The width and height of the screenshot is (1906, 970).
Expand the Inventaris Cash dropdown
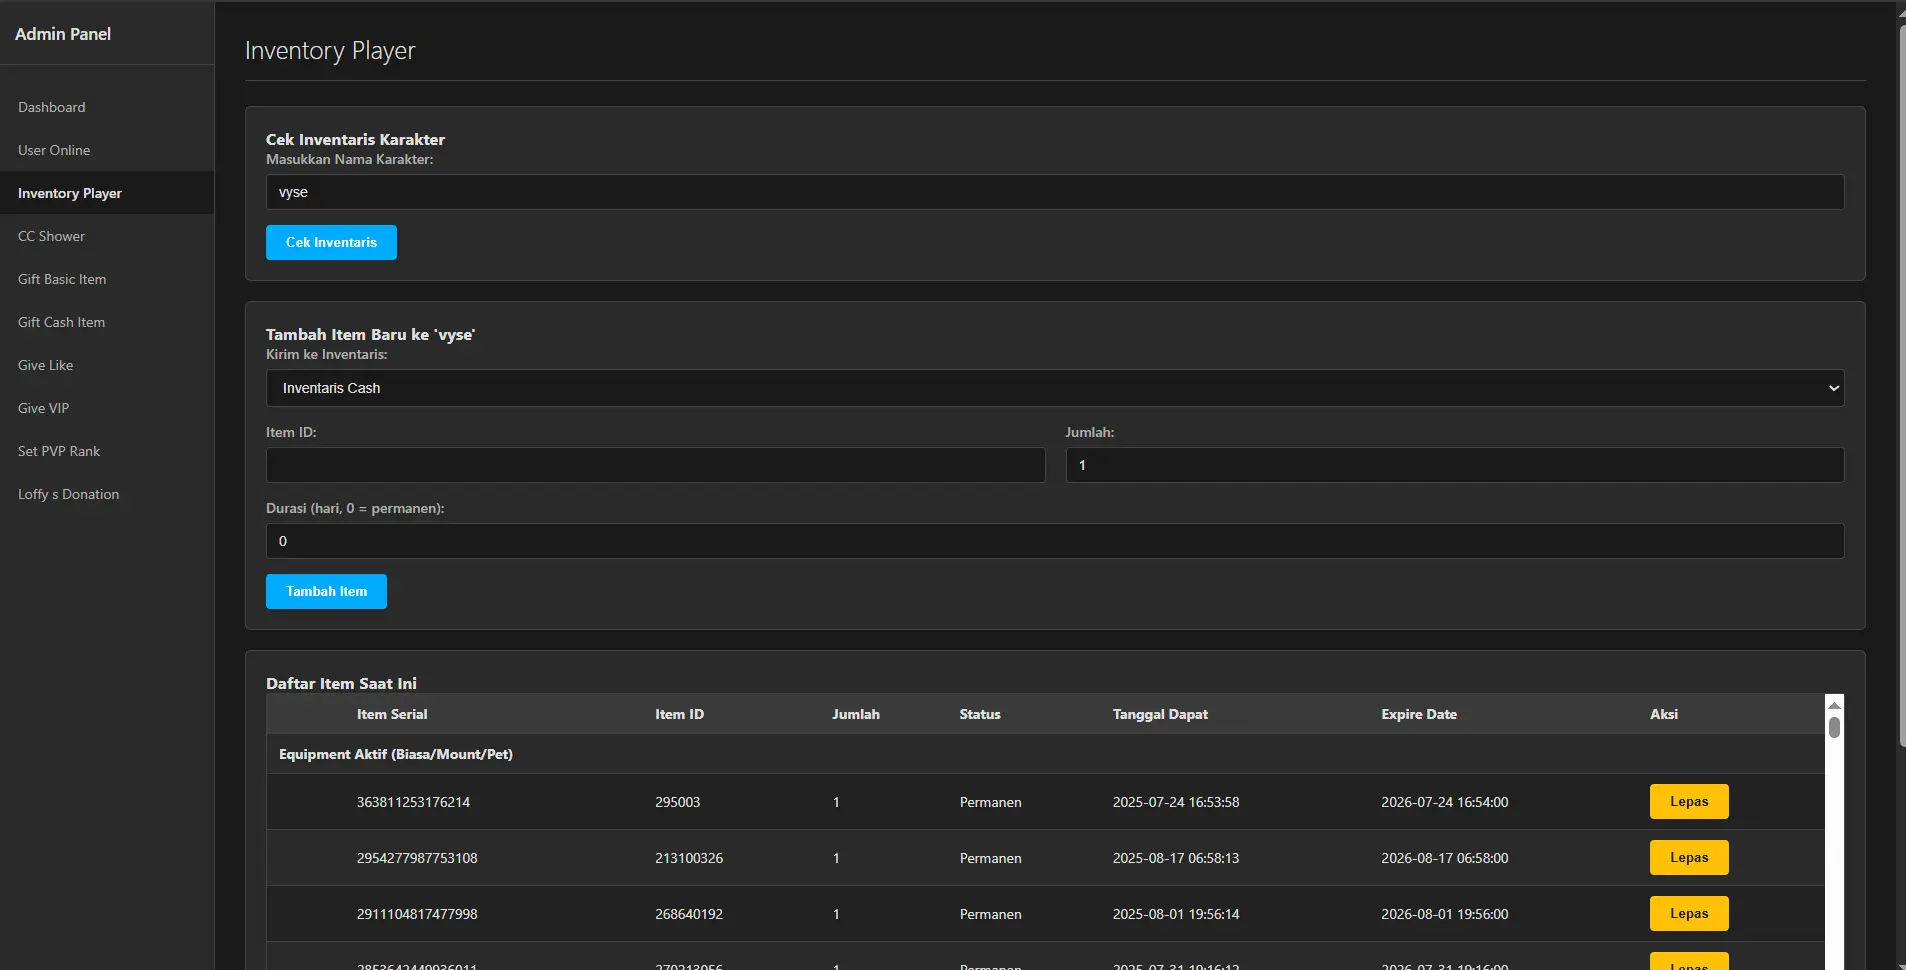[1055, 388]
